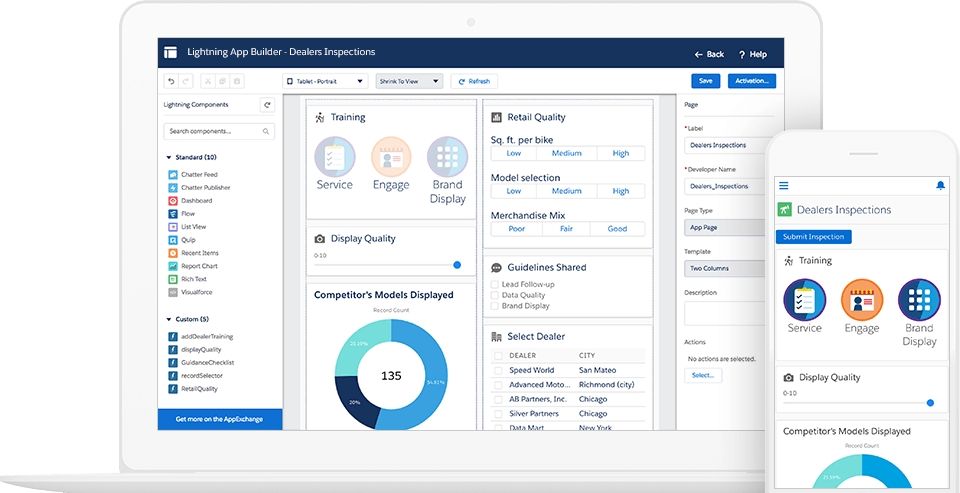Screen dimensions: 960x493
Task: Set Model selection to Medium
Action: pos(567,191)
